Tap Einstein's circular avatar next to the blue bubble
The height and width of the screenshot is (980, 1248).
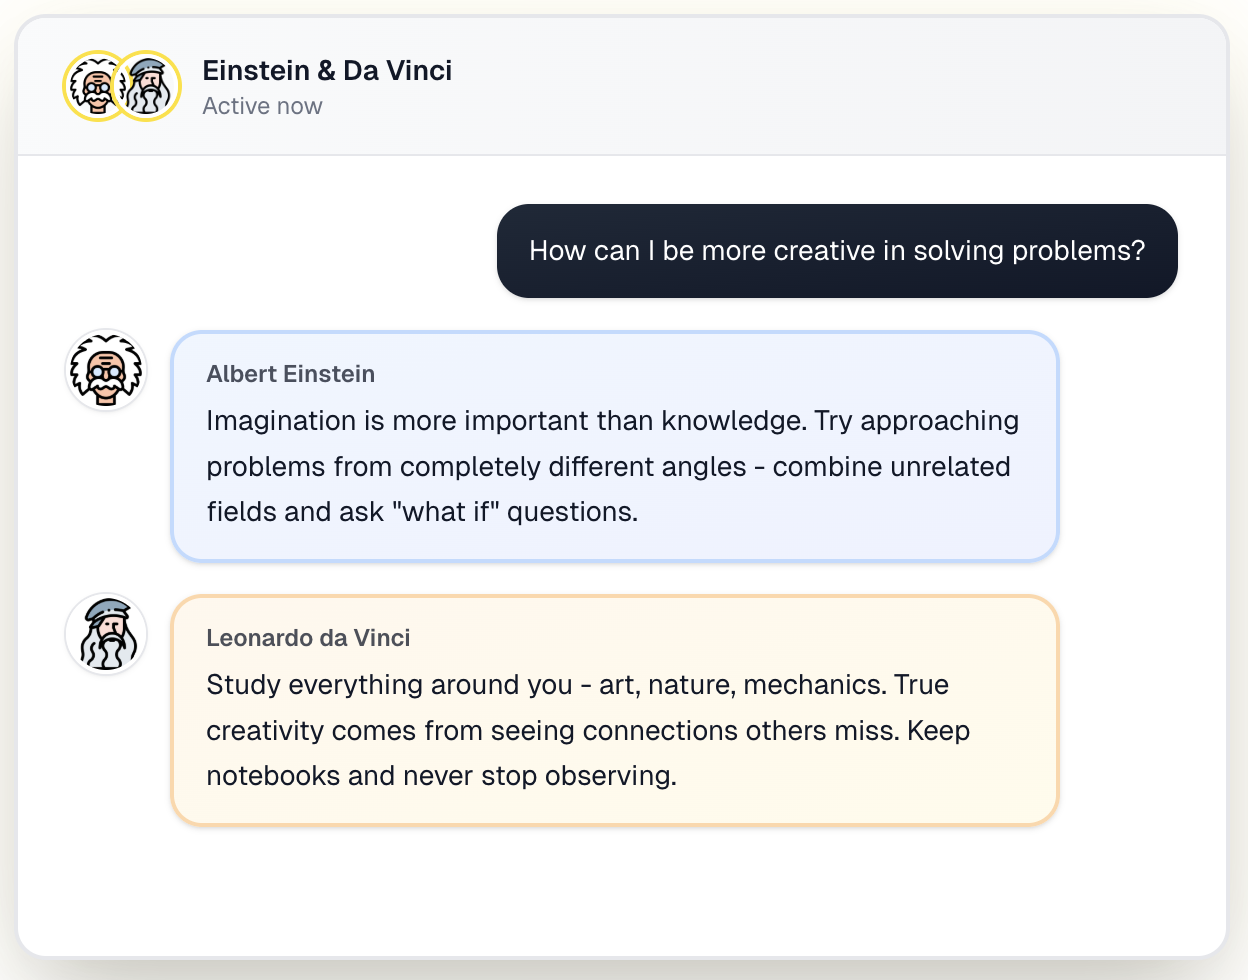click(105, 369)
